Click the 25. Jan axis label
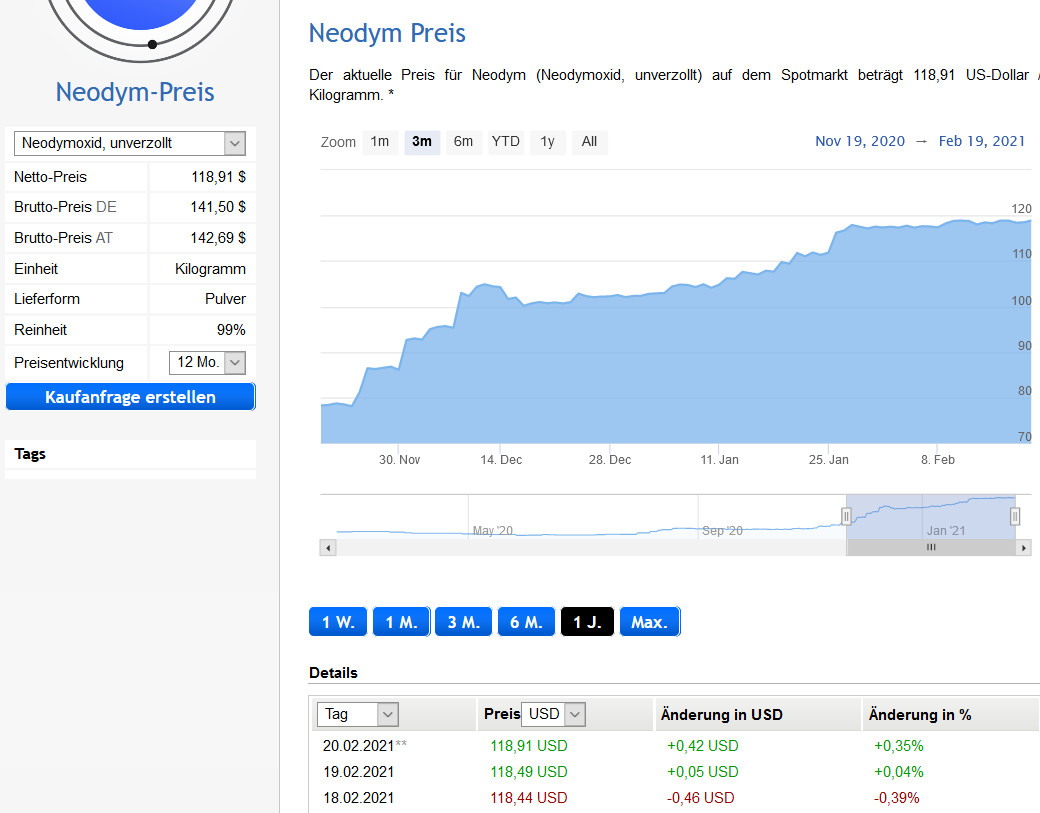Viewport: 1040px width, 813px height. [828, 460]
